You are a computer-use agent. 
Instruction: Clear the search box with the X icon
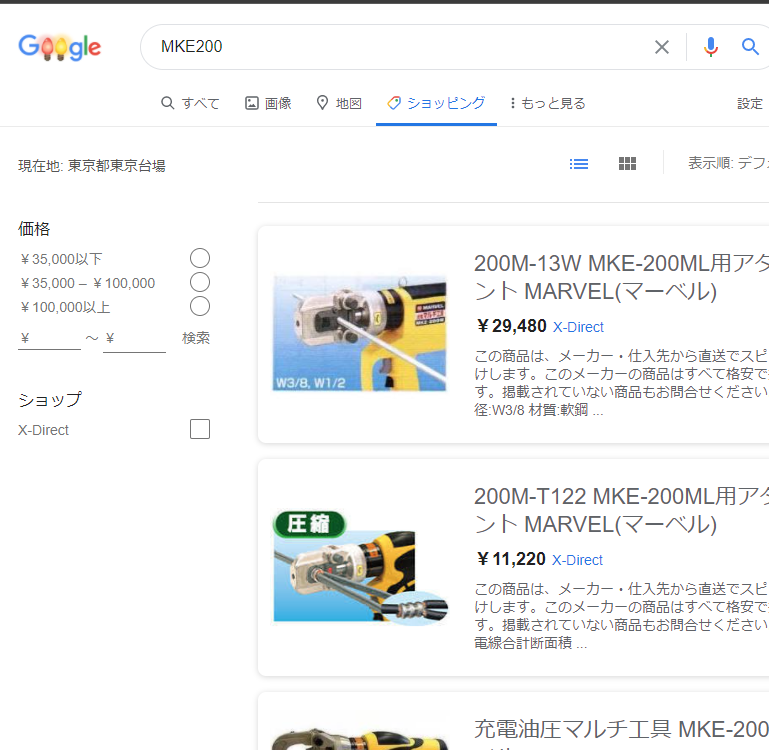click(x=662, y=47)
